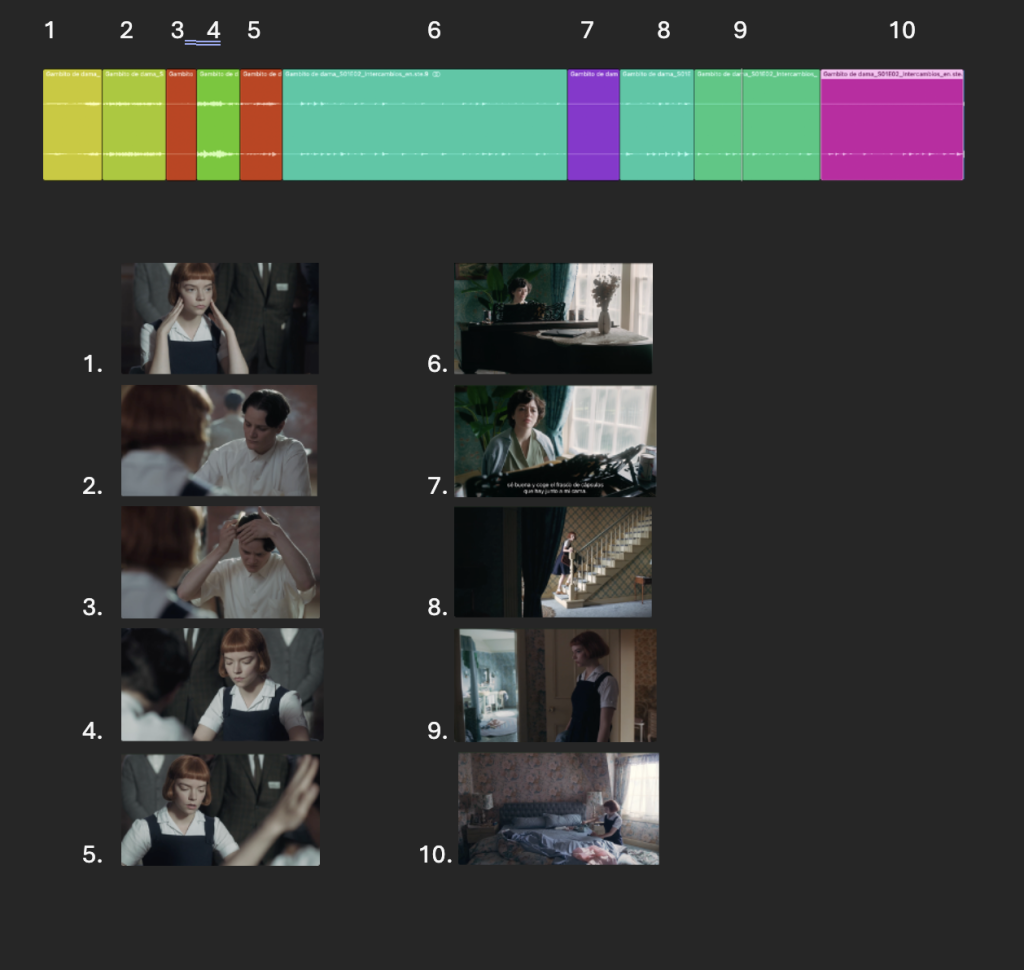Open thumbnail 9 of girl standing by doorway
Screen dimensions: 1024x970
pos(556,685)
